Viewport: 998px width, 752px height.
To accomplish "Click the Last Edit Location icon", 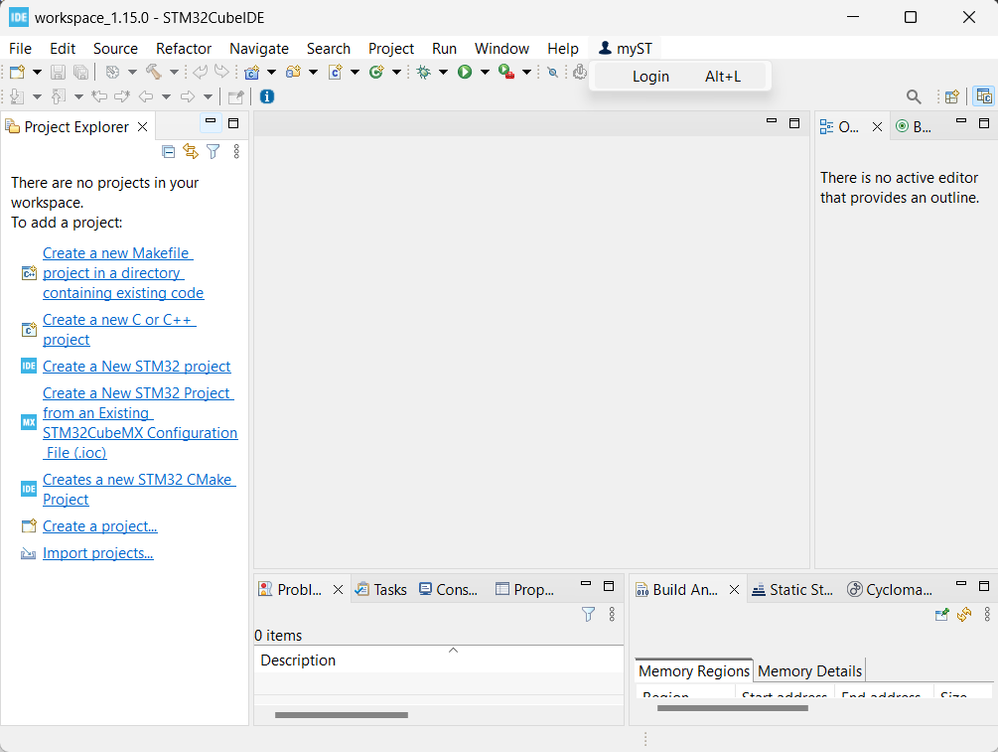I will 99,96.
